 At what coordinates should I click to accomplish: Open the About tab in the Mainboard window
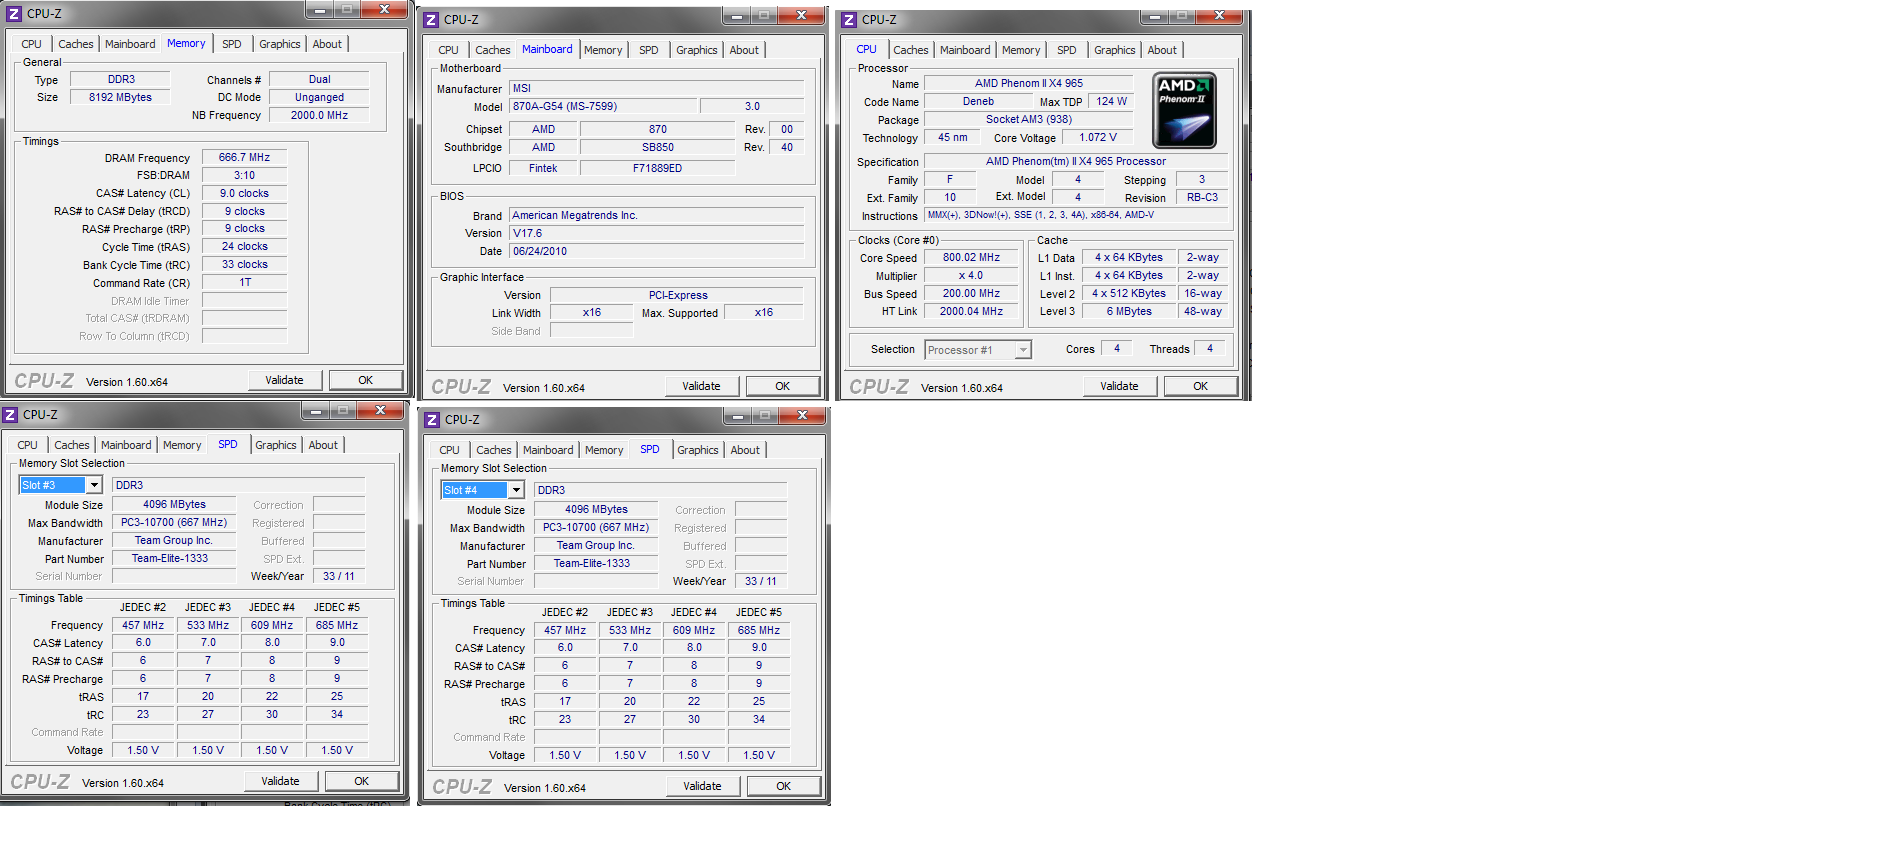coord(744,50)
